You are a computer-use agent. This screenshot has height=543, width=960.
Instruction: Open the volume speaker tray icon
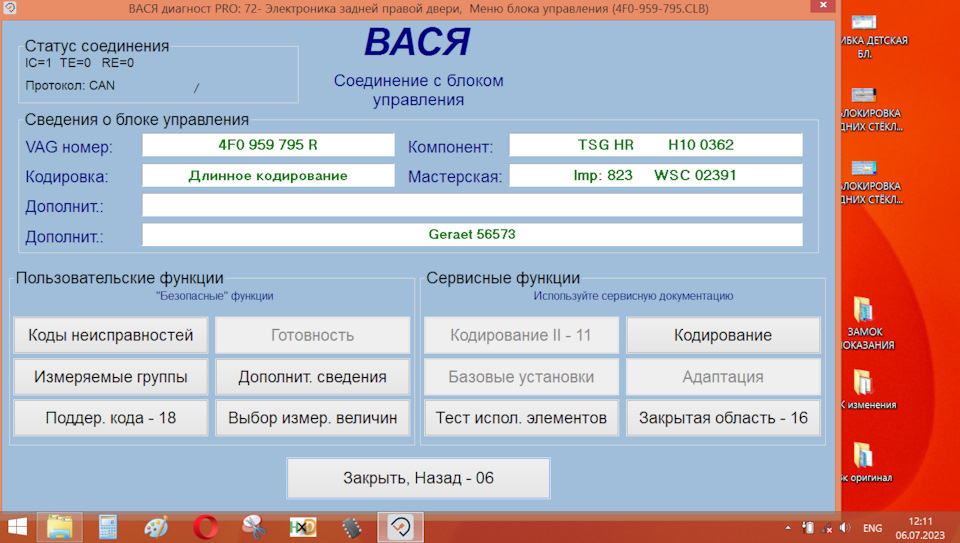[846, 528]
